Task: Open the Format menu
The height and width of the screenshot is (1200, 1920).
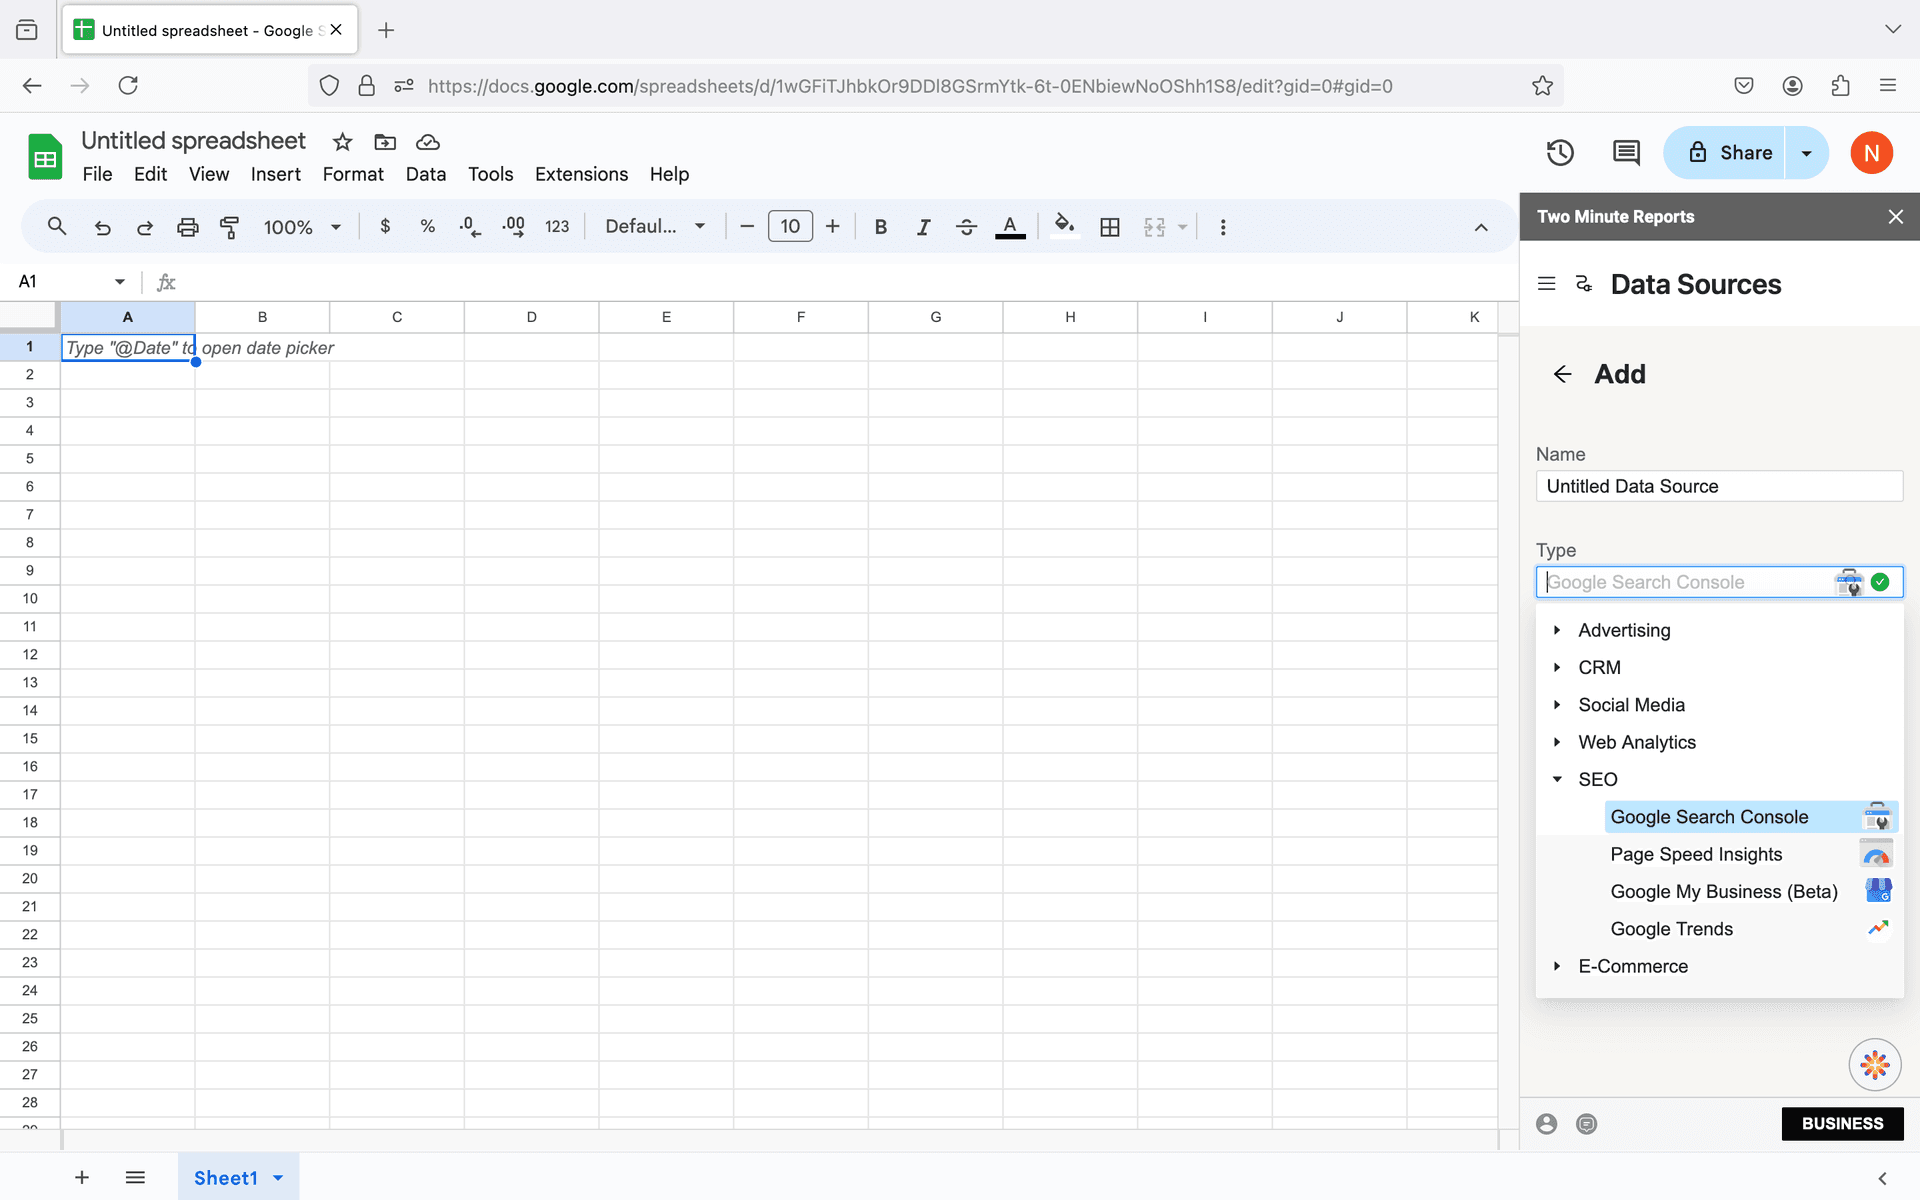Action: tap(352, 174)
